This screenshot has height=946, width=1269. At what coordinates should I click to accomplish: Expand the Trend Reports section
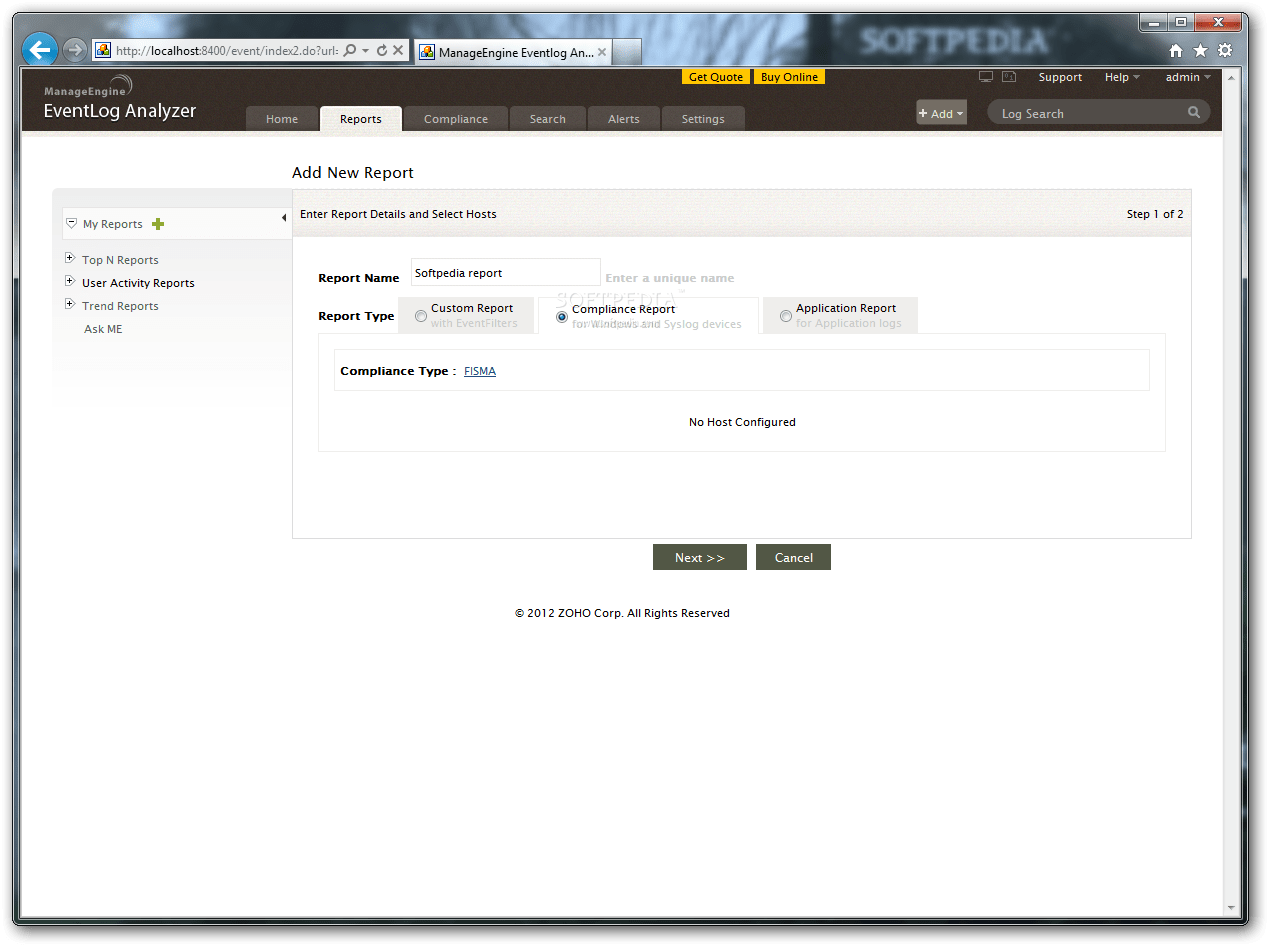(70, 305)
